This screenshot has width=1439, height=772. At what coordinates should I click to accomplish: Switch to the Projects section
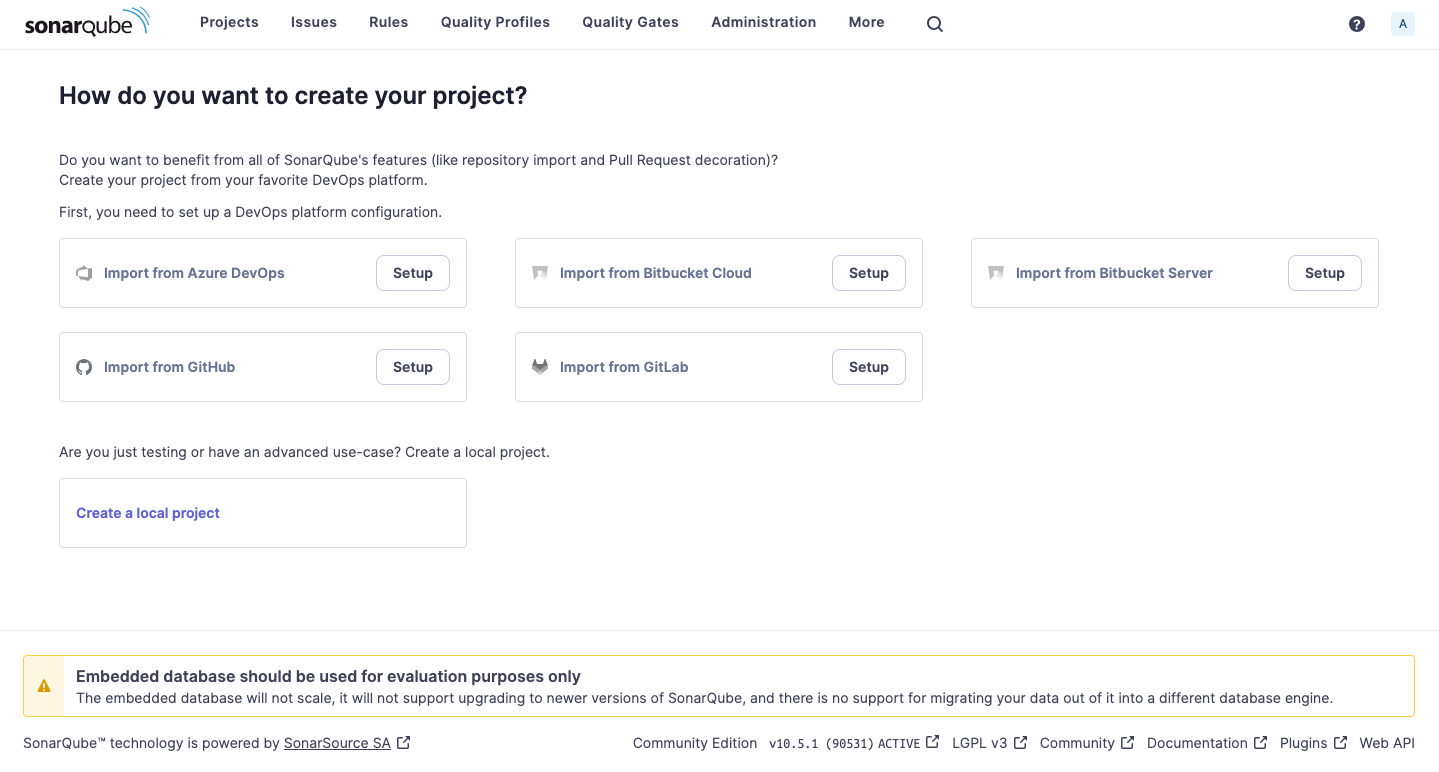229,22
